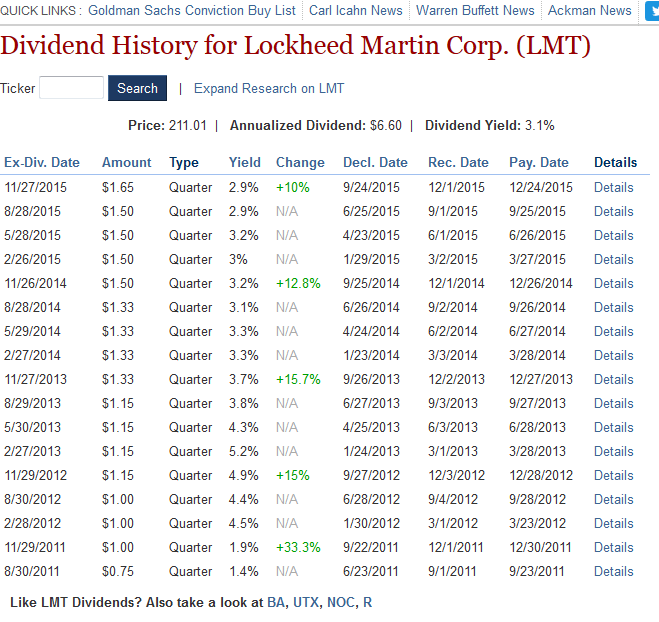659x622 pixels.
Task: Sort table by Amount column header
Action: (x=127, y=162)
